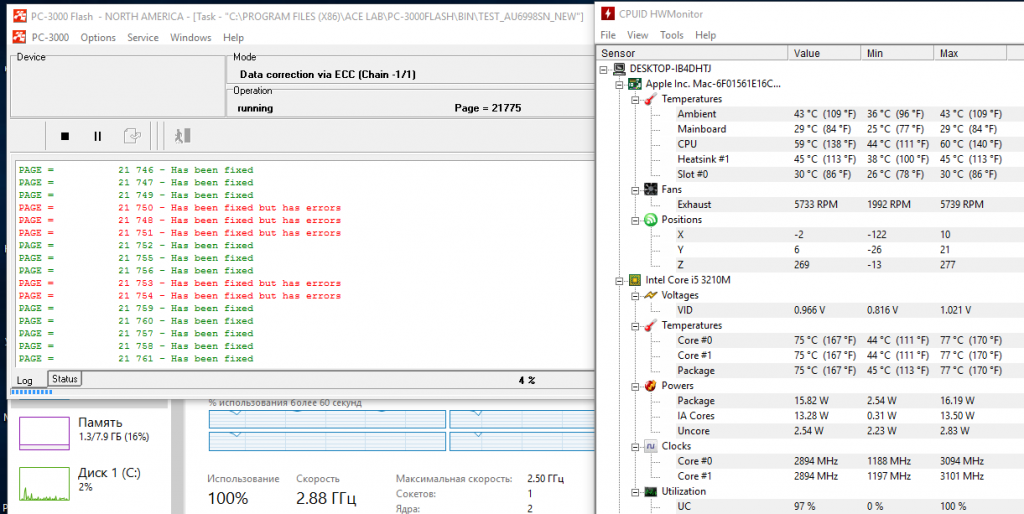Image resolution: width=1024 pixels, height=514 pixels.
Task: Open the Service menu in PC-3000
Action: tap(143, 38)
